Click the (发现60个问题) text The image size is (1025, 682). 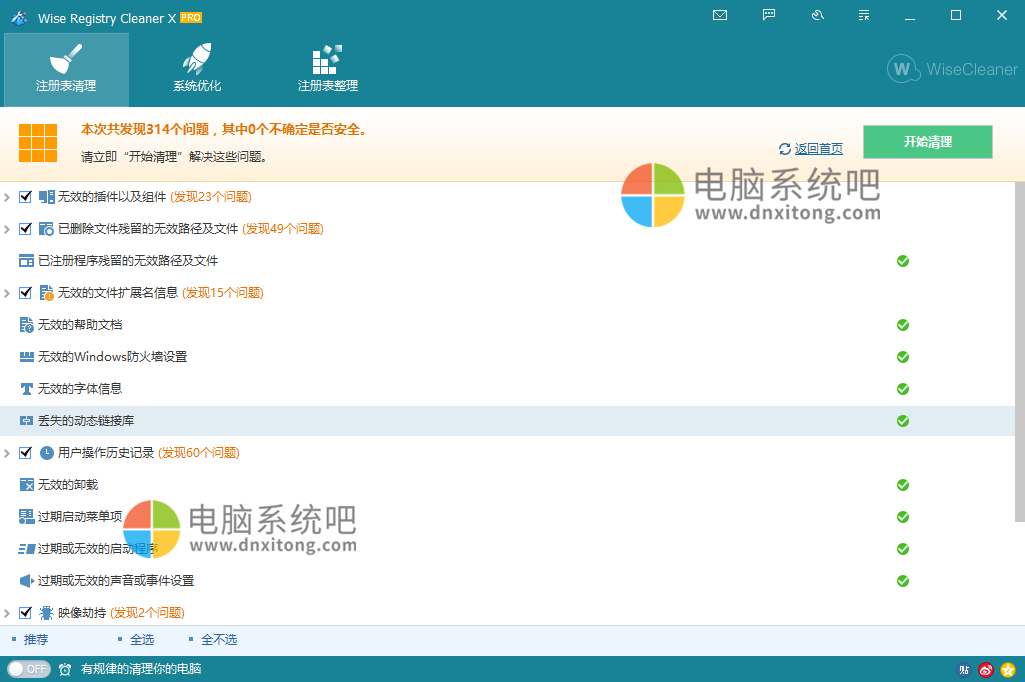coord(199,453)
